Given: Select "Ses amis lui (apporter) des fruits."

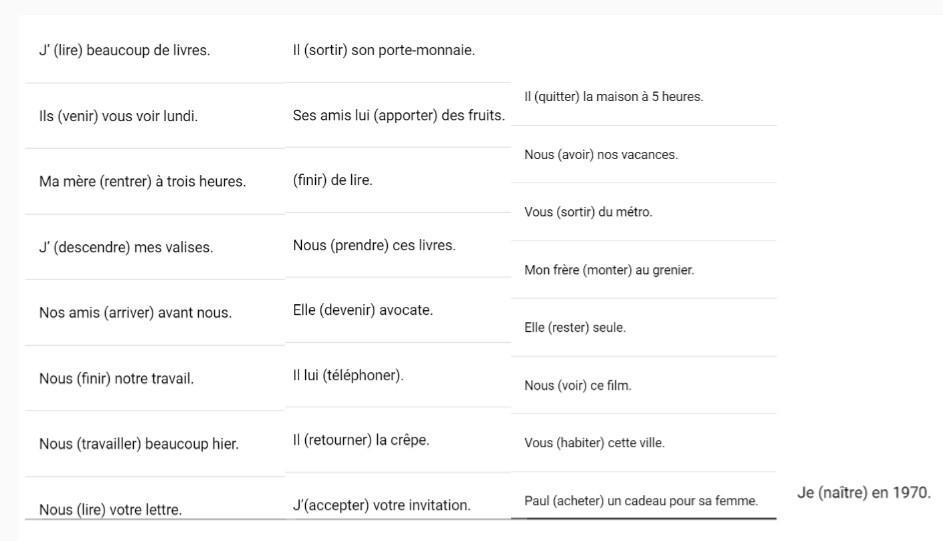Looking at the screenshot, I should click(x=399, y=115).
